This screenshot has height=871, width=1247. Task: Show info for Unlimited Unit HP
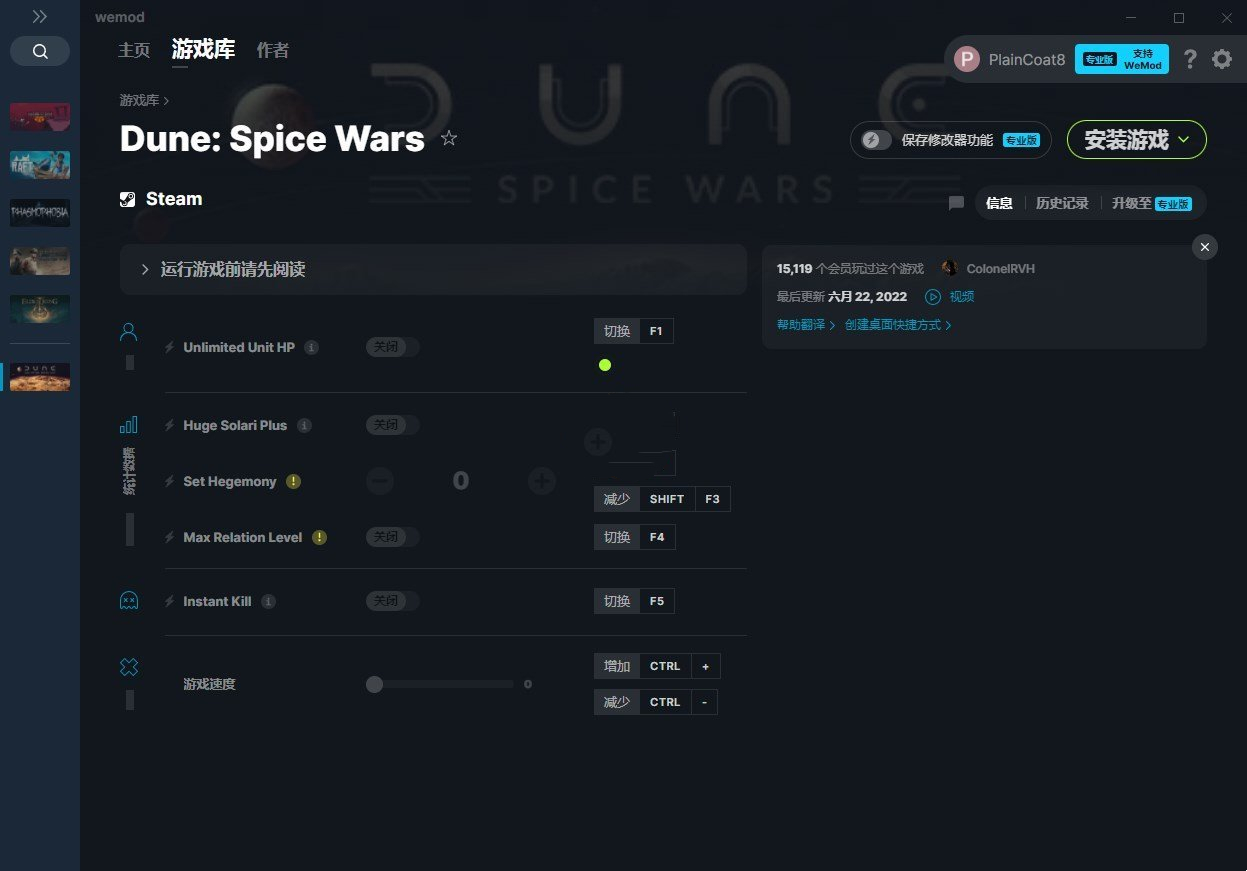pyautogui.click(x=311, y=347)
